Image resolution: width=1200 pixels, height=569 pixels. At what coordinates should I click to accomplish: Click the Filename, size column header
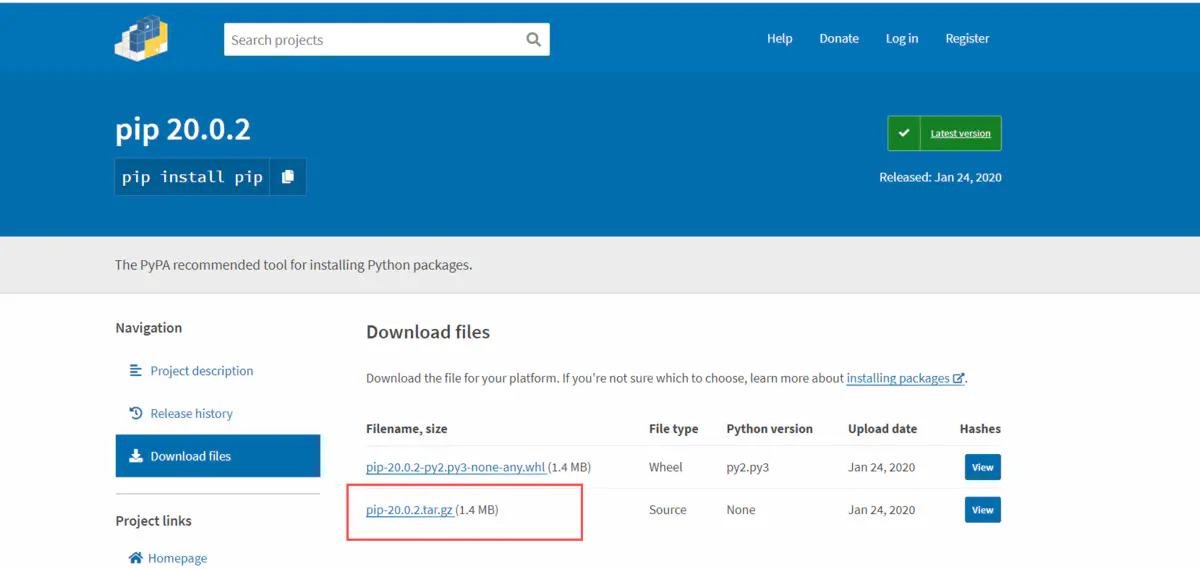[x=407, y=429]
